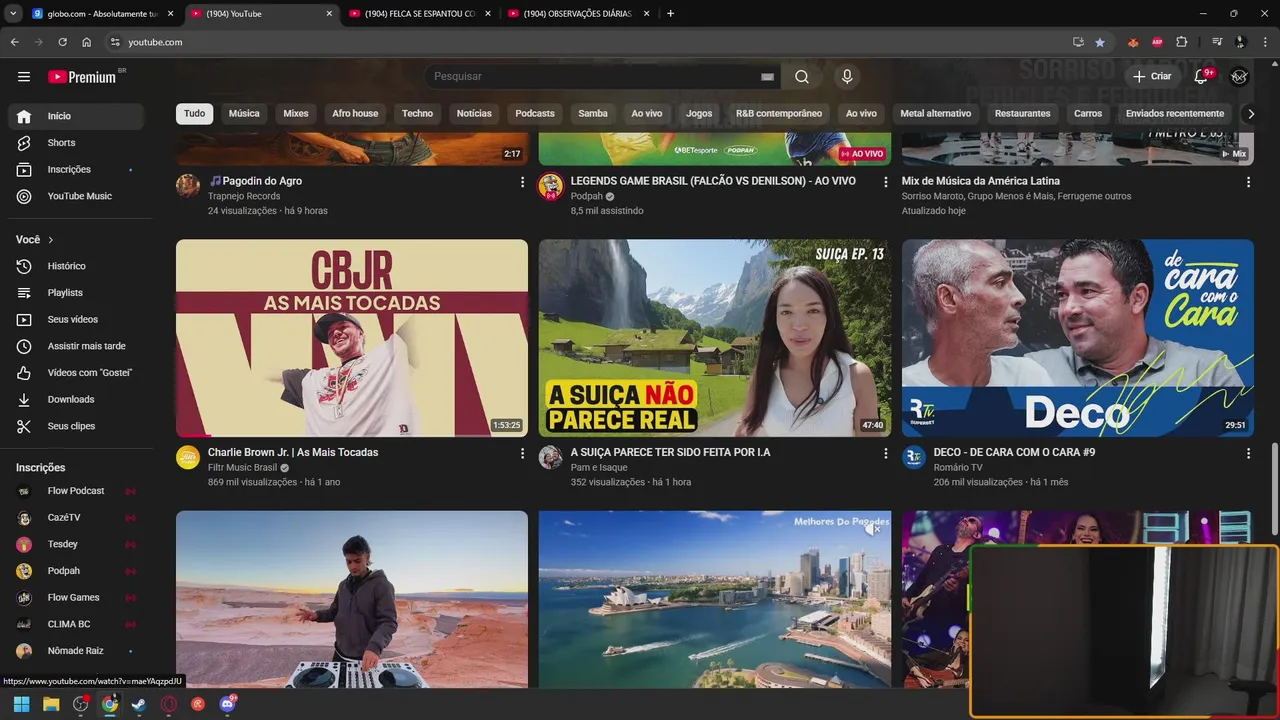The width and height of the screenshot is (1280, 720).
Task: Open CLIMA BC channel subscription
Action: pos(76,624)
